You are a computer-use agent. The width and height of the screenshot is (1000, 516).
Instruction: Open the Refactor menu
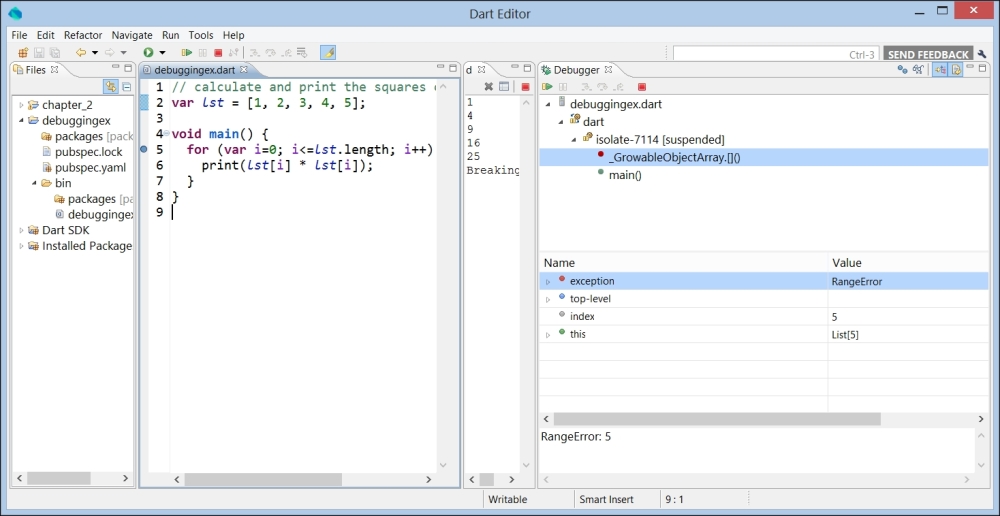coord(83,35)
